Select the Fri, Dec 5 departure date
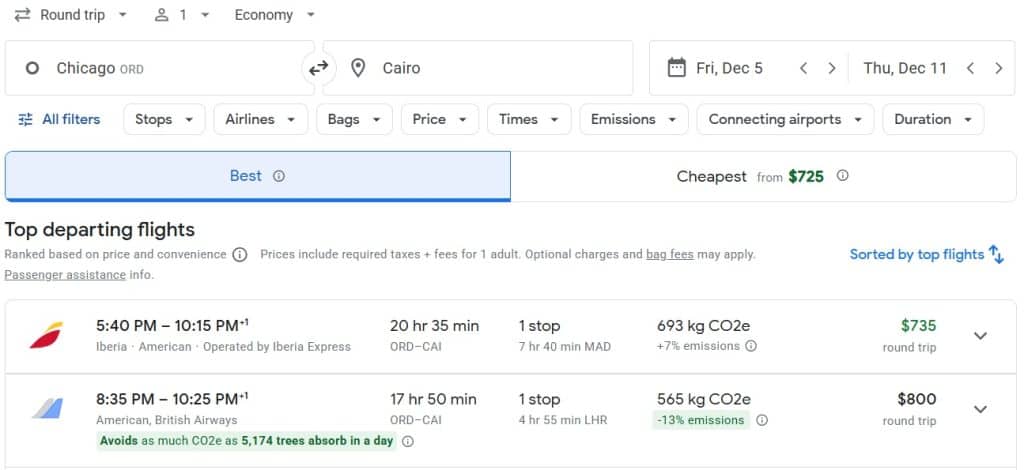The height and width of the screenshot is (470, 1024). 729,68
